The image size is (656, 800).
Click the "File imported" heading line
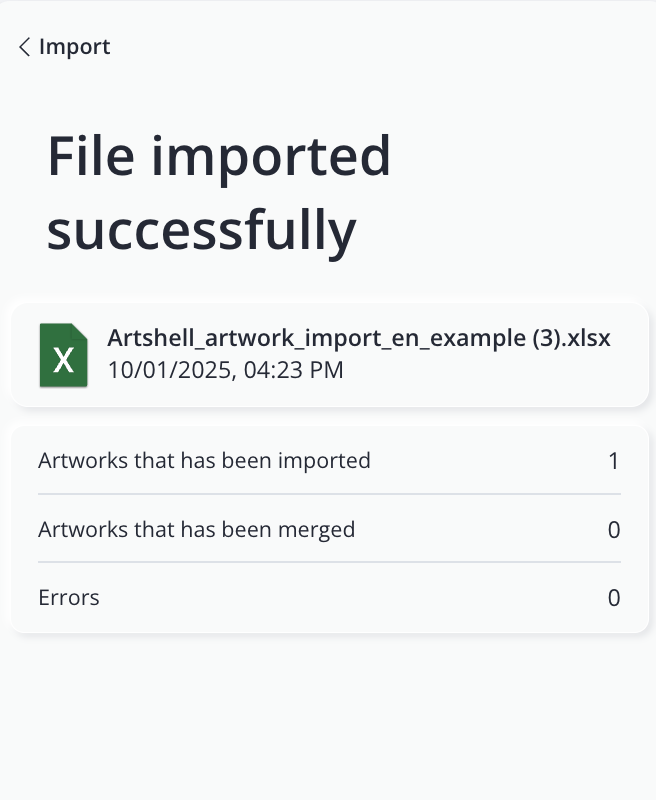click(218, 156)
